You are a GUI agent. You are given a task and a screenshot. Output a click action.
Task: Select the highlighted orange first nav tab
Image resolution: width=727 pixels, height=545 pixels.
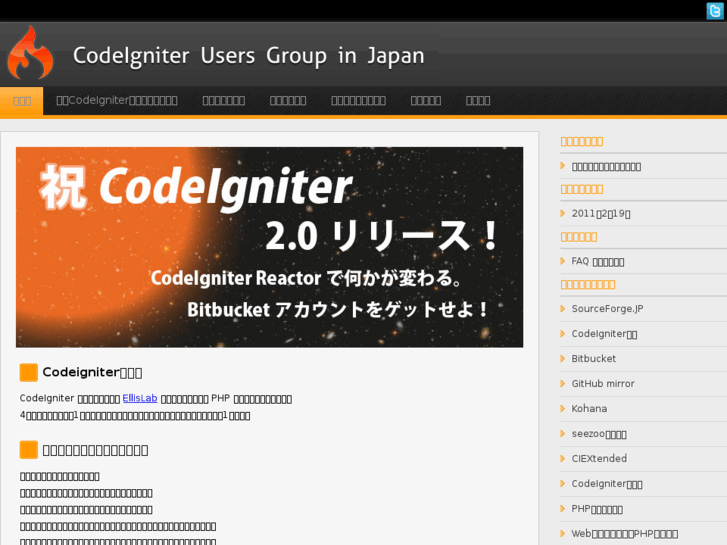22,101
